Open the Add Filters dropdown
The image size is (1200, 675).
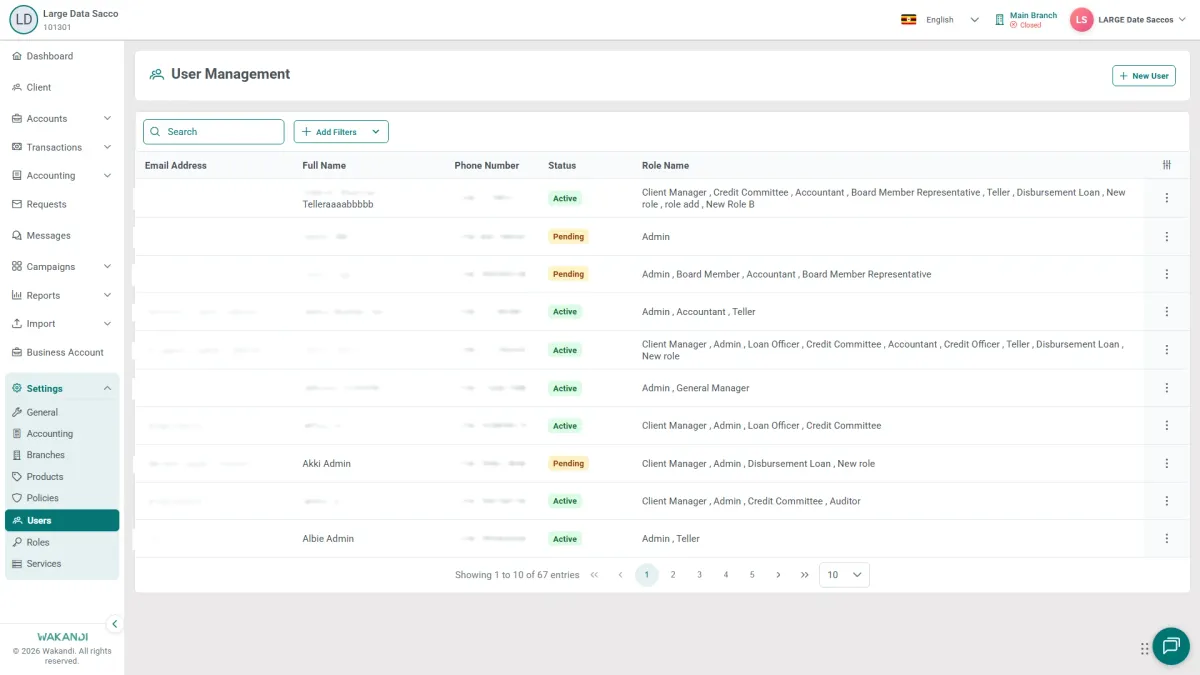pyautogui.click(x=341, y=132)
